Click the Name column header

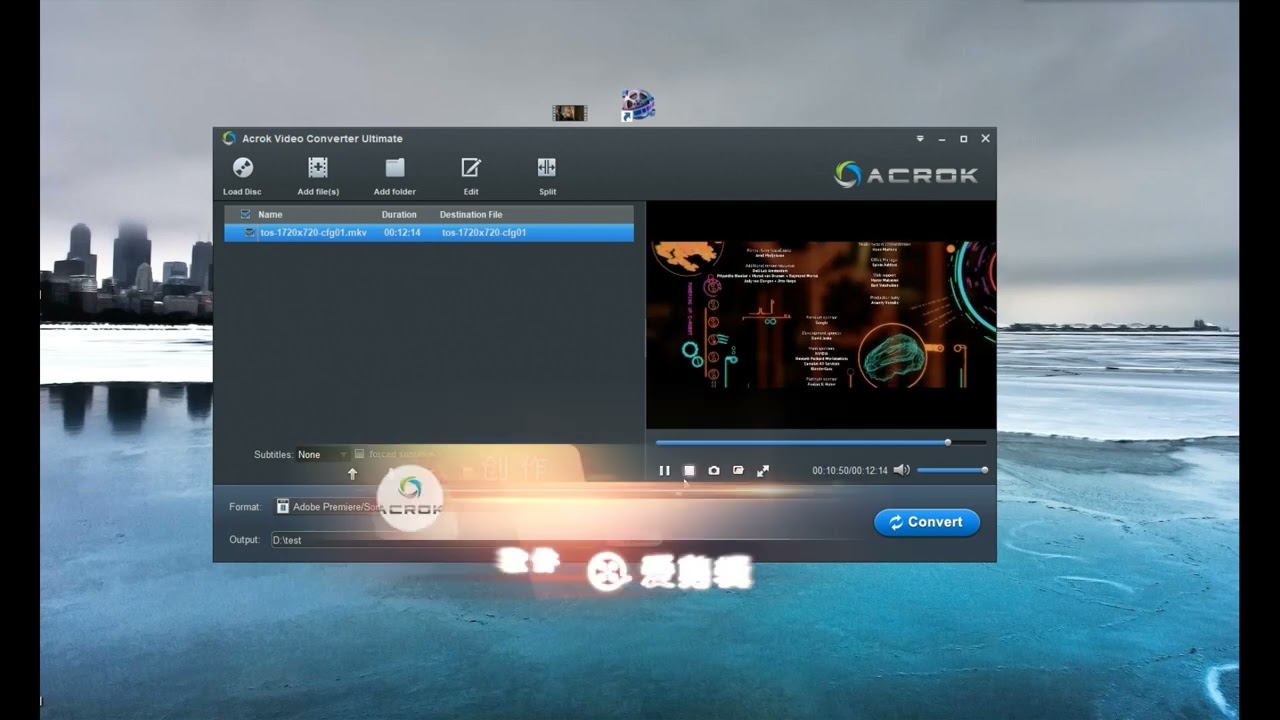coord(270,214)
